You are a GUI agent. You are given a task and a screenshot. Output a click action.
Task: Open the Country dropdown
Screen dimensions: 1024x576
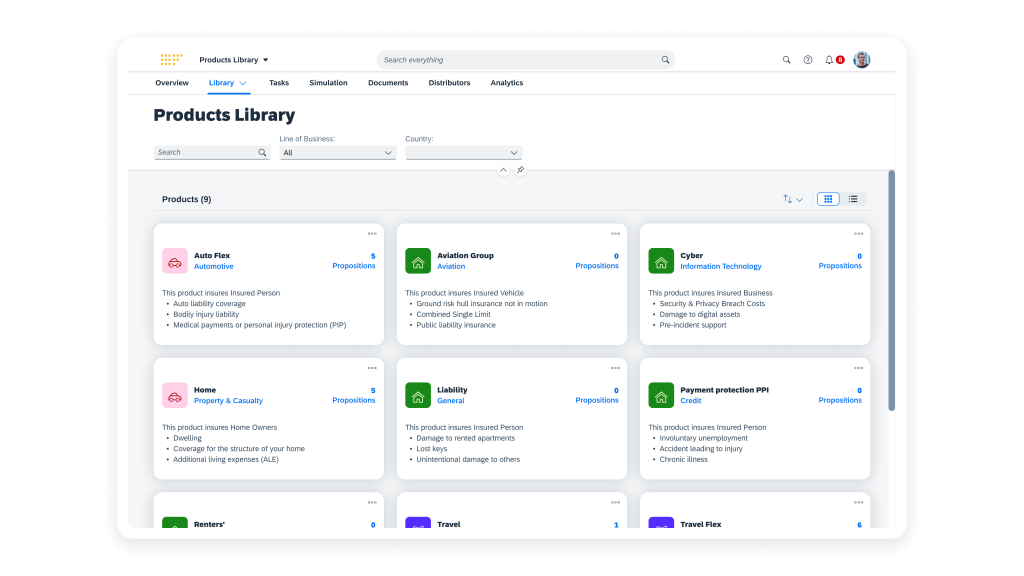(464, 153)
